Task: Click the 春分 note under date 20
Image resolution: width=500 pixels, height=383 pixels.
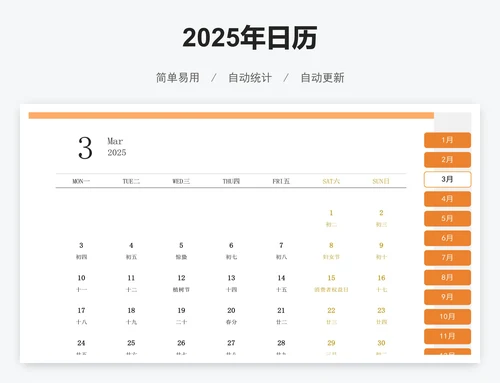Action: tap(231, 322)
